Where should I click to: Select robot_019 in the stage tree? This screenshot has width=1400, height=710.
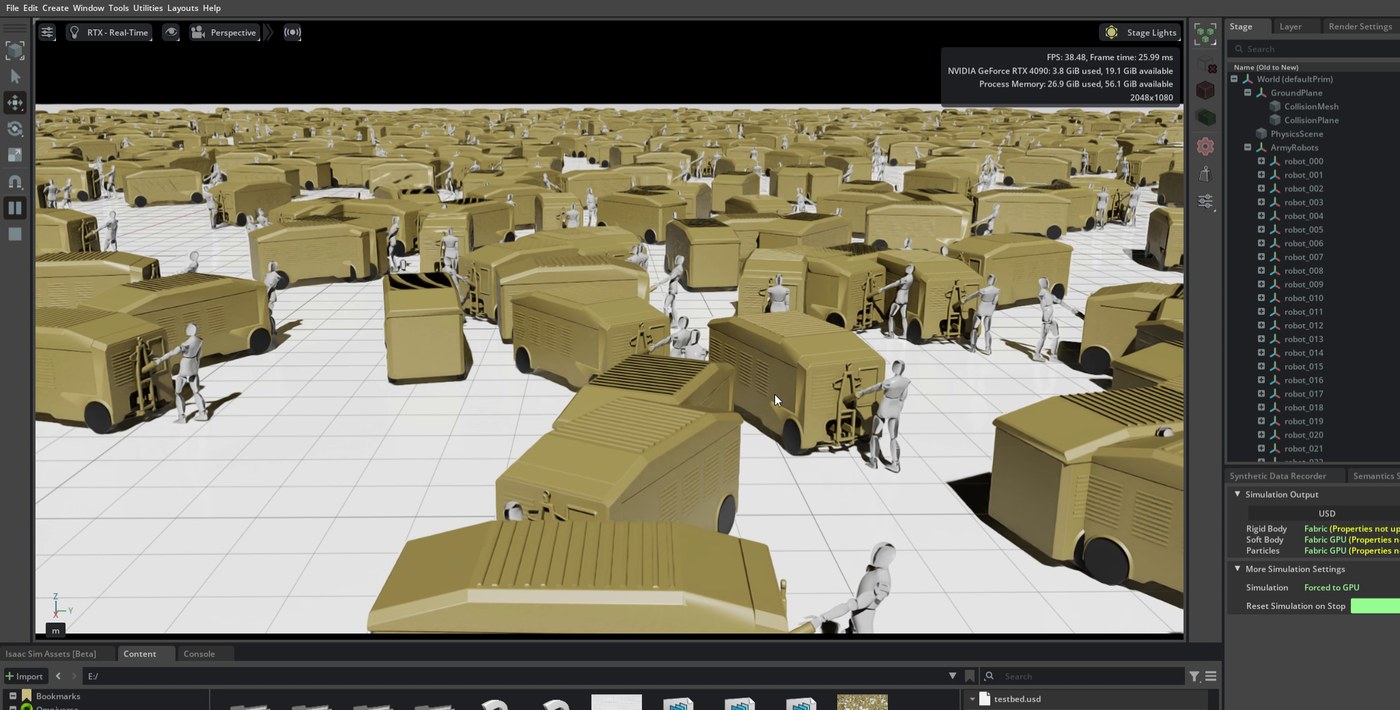[1303, 422]
